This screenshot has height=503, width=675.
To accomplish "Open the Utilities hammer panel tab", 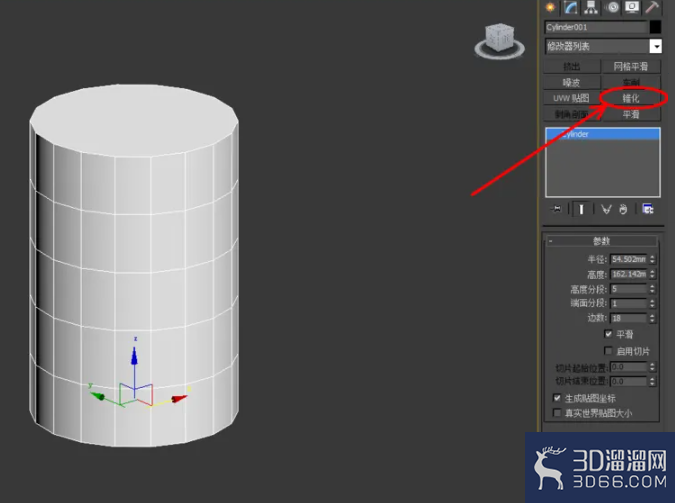I will (x=652, y=7).
